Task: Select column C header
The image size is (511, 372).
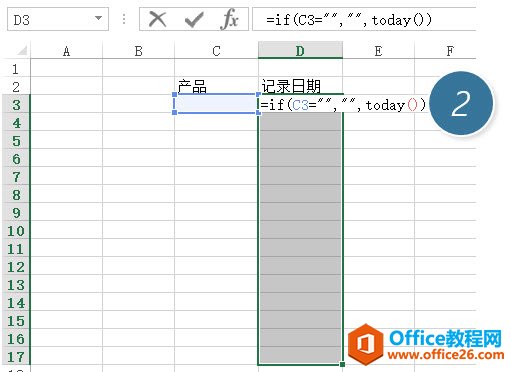Action: [x=216, y=50]
